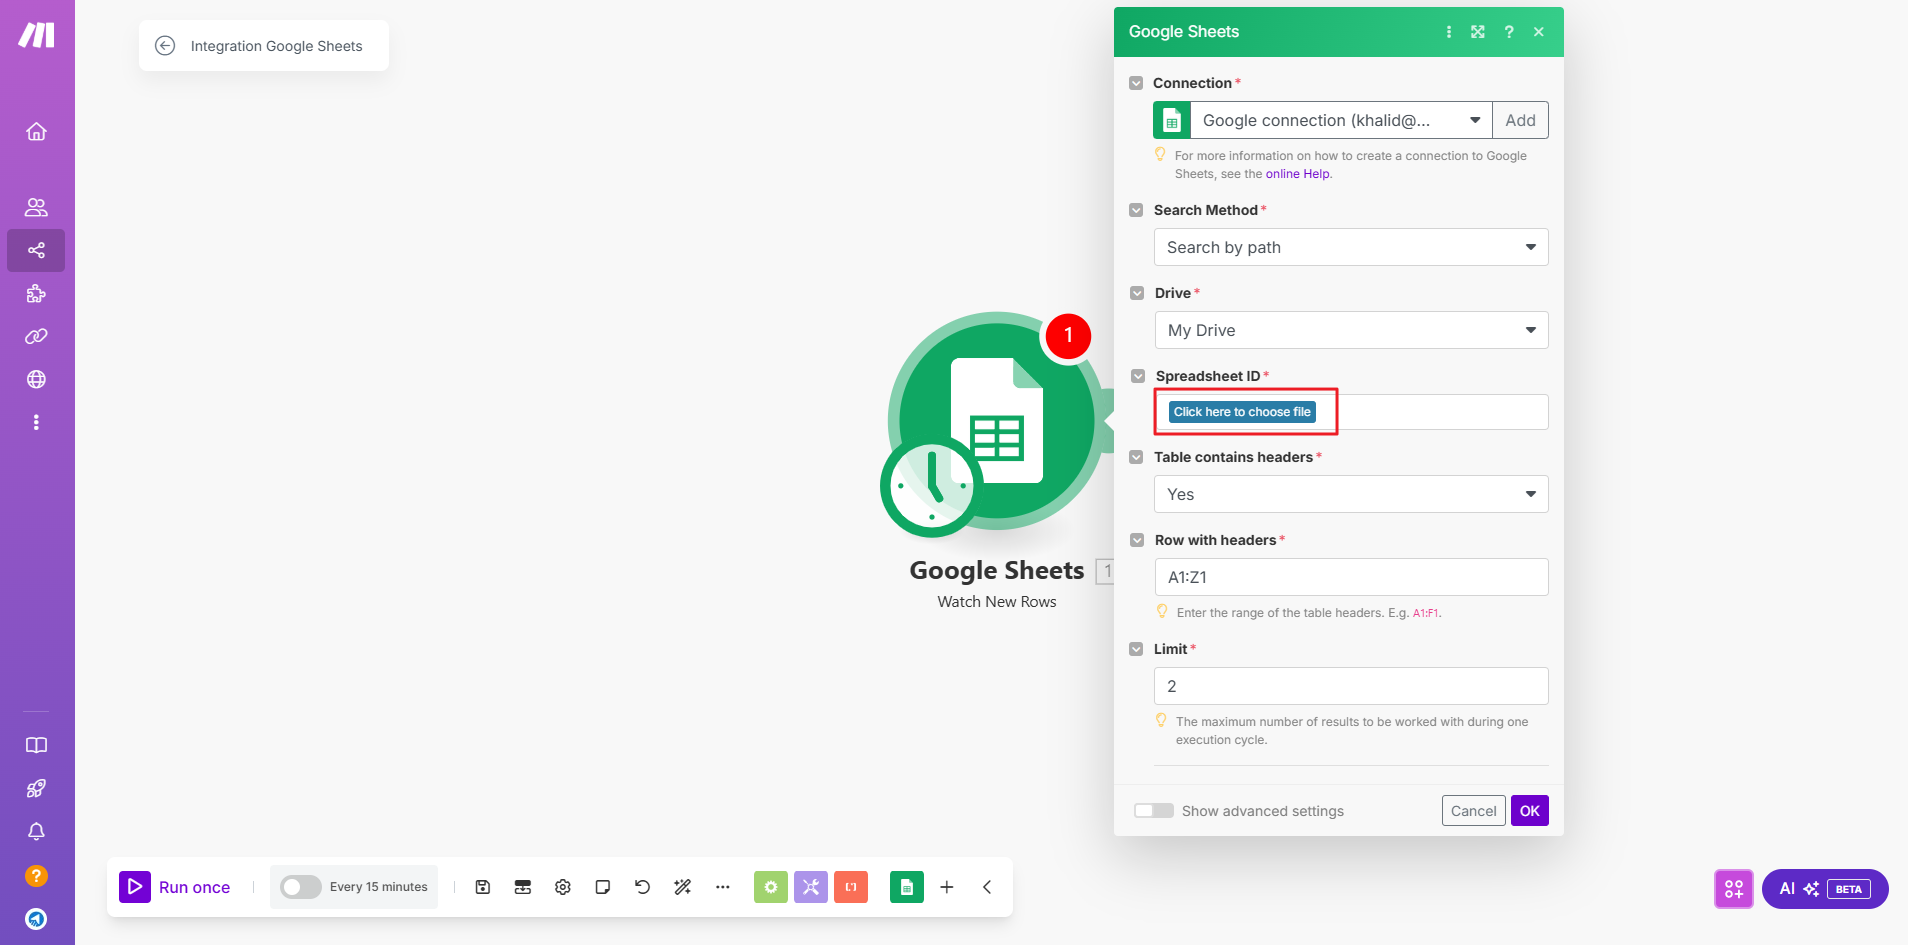Save the scenario with the floppy disk icon
Image resolution: width=1908 pixels, height=945 pixels.
point(483,887)
